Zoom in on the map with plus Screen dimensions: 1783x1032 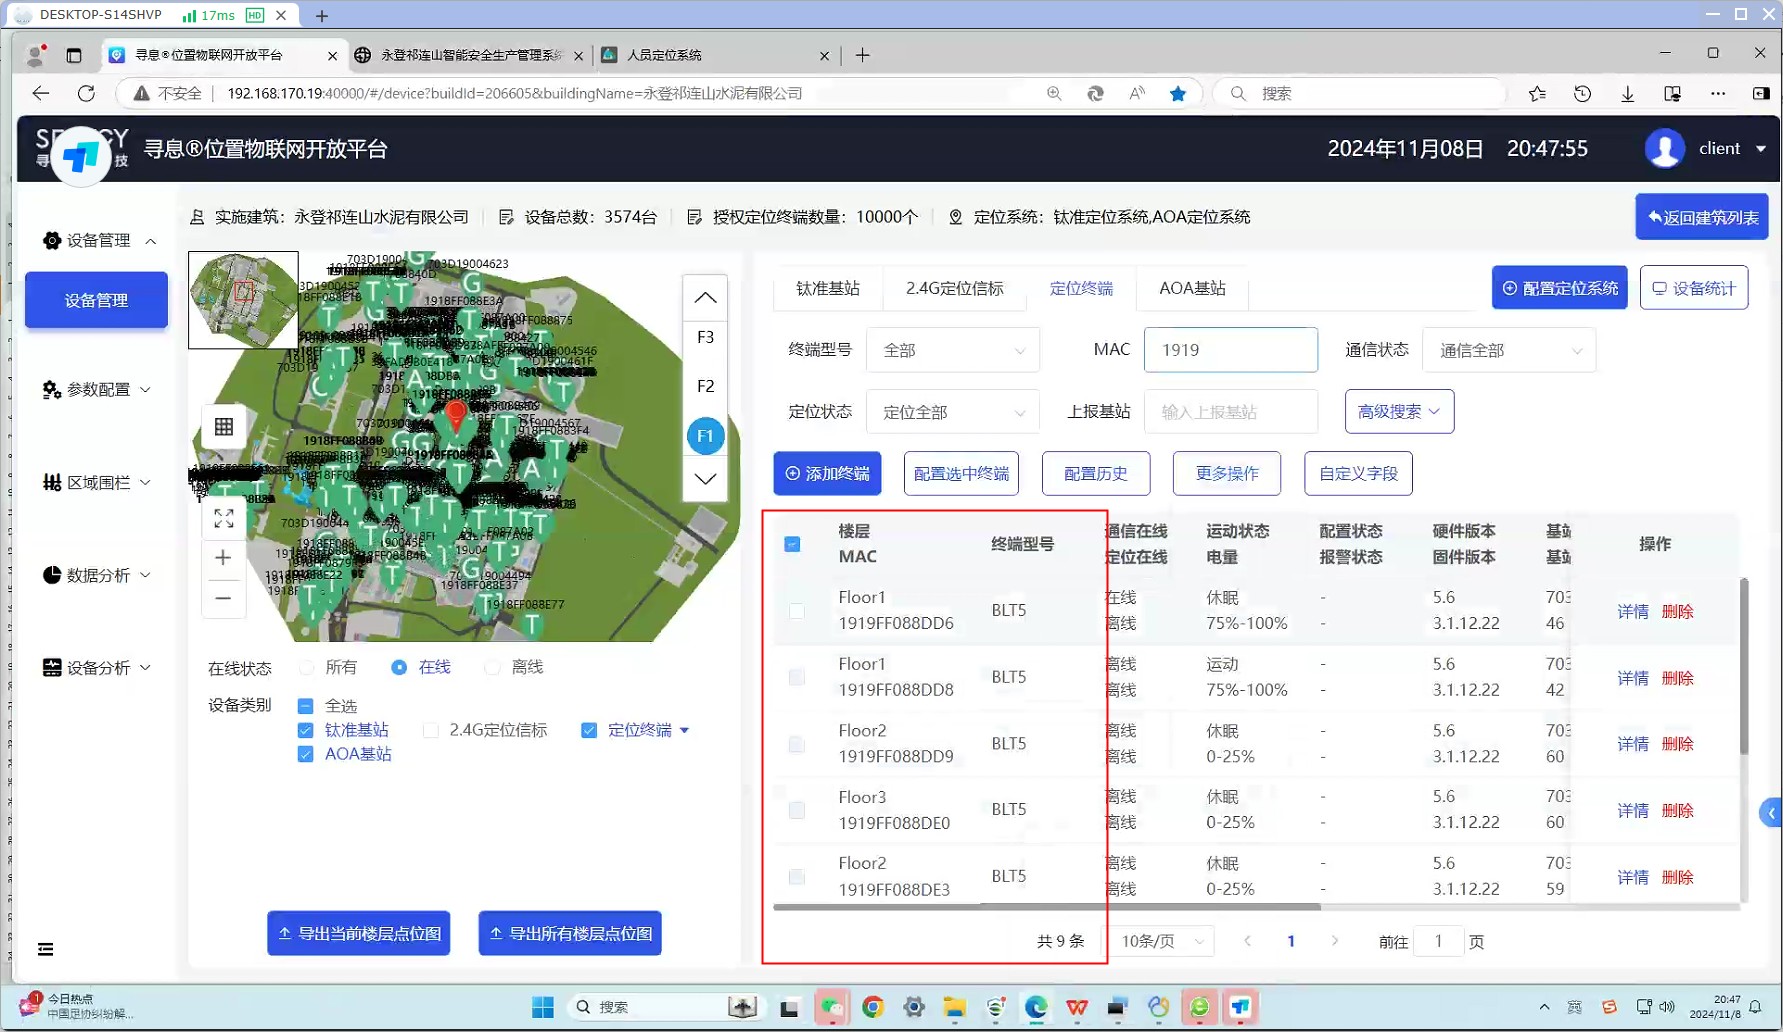click(223, 558)
